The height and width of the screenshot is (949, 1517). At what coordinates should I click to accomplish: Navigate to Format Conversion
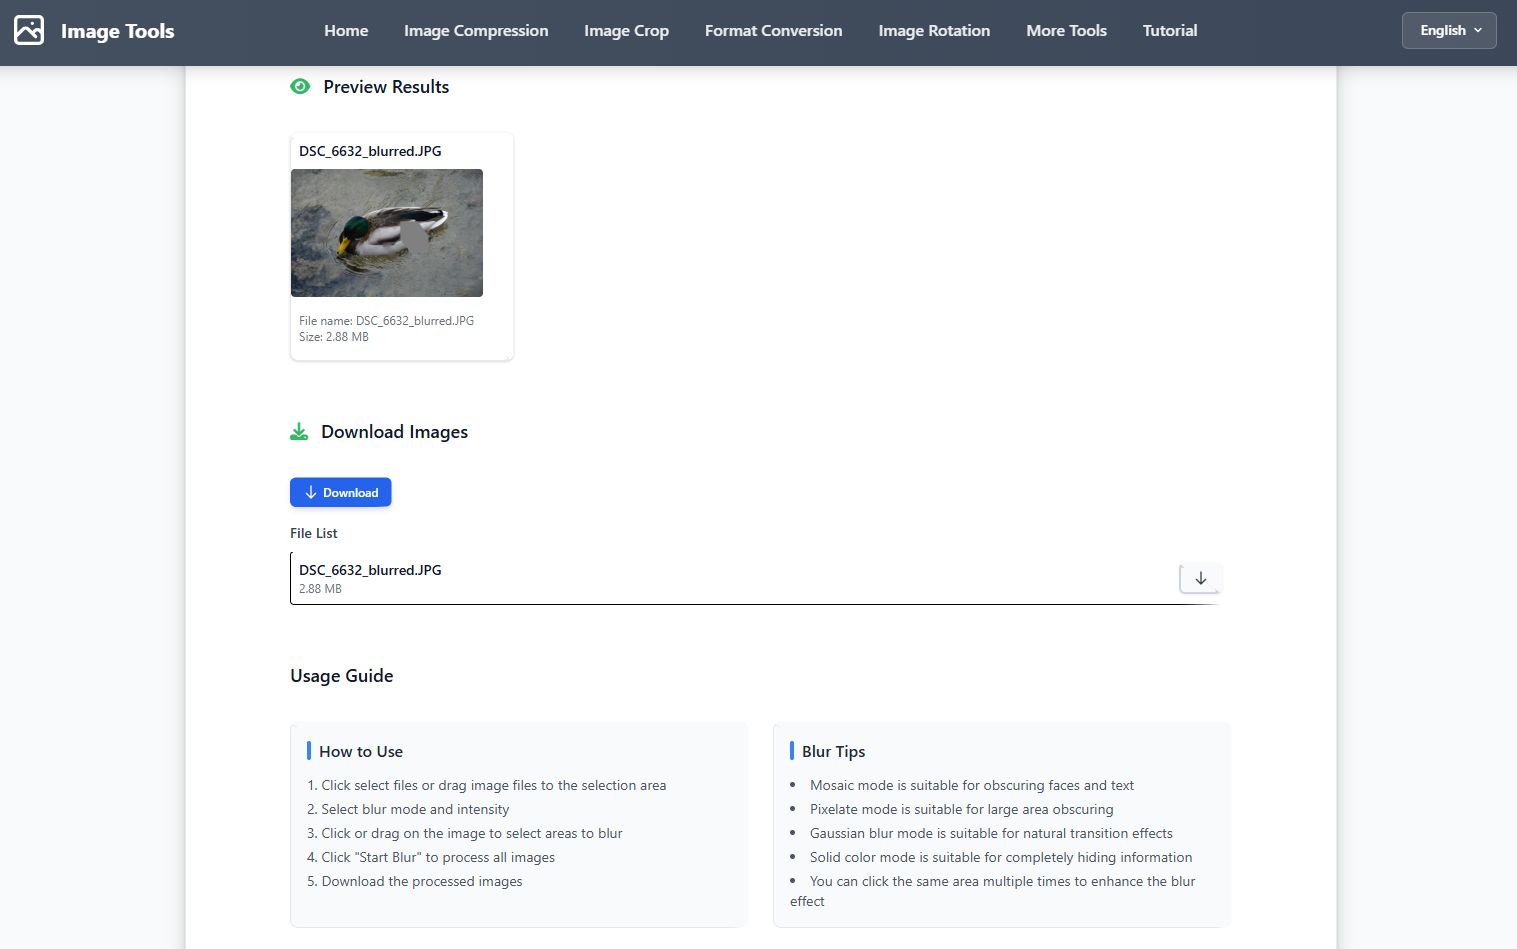tap(773, 30)
